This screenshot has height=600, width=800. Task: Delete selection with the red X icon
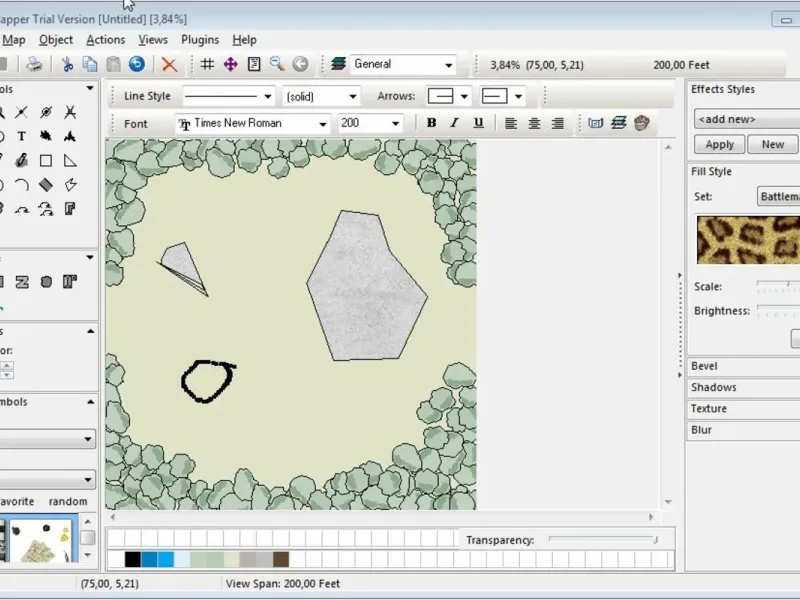169,64
